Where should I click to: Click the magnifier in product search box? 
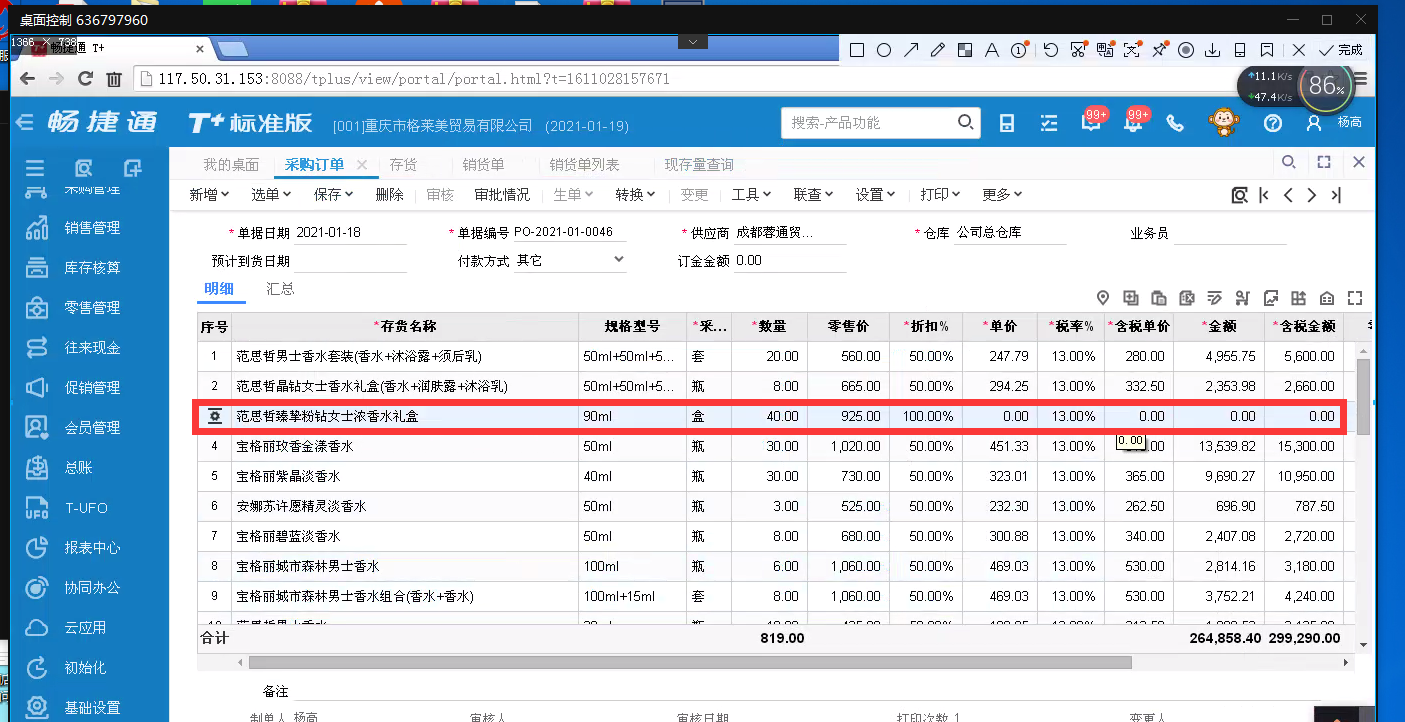(x=965, y=122)
